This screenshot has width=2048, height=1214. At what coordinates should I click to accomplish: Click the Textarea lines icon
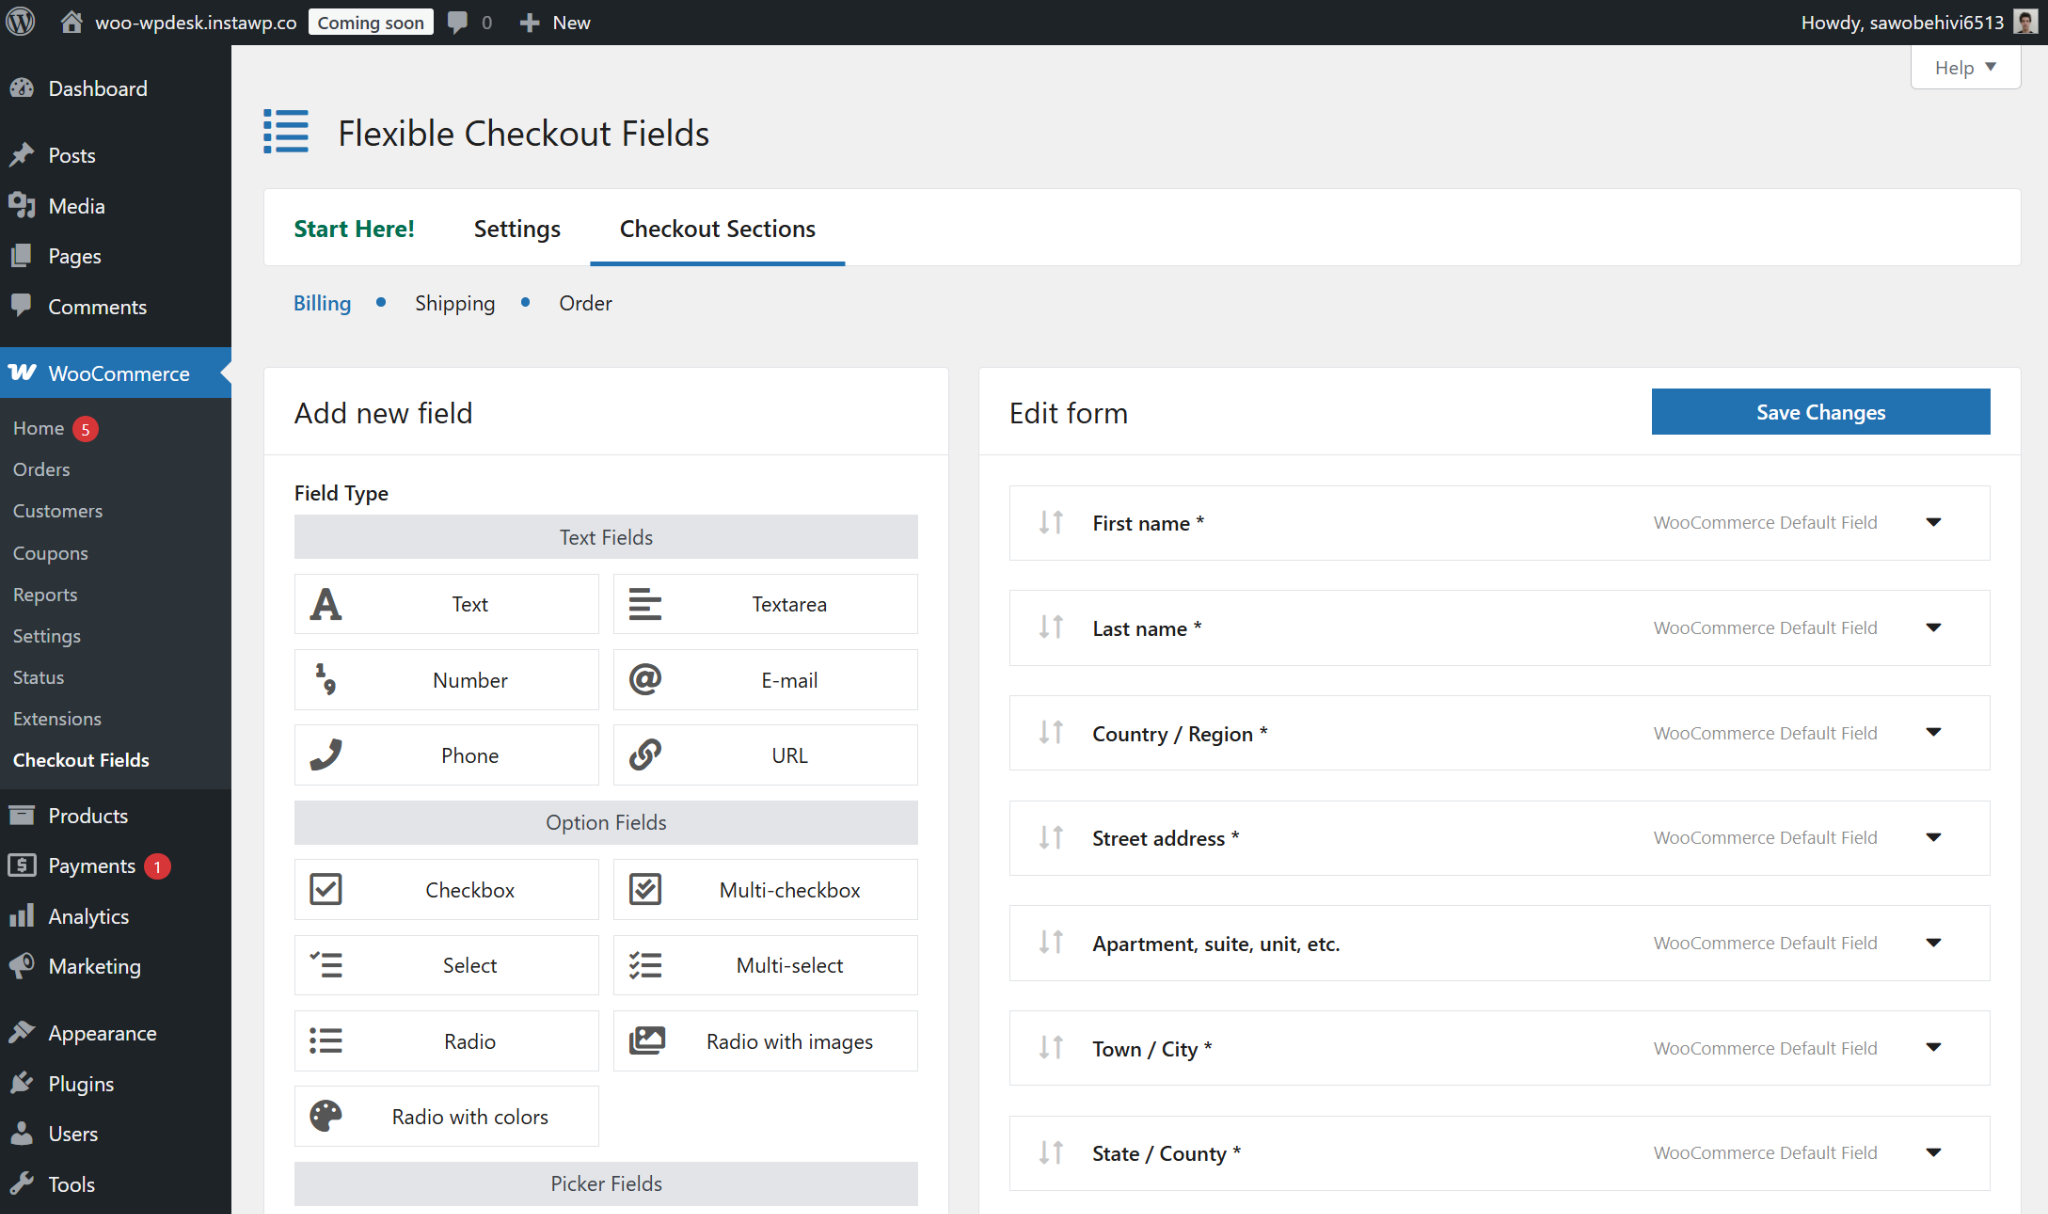click(x=645, y=604)
